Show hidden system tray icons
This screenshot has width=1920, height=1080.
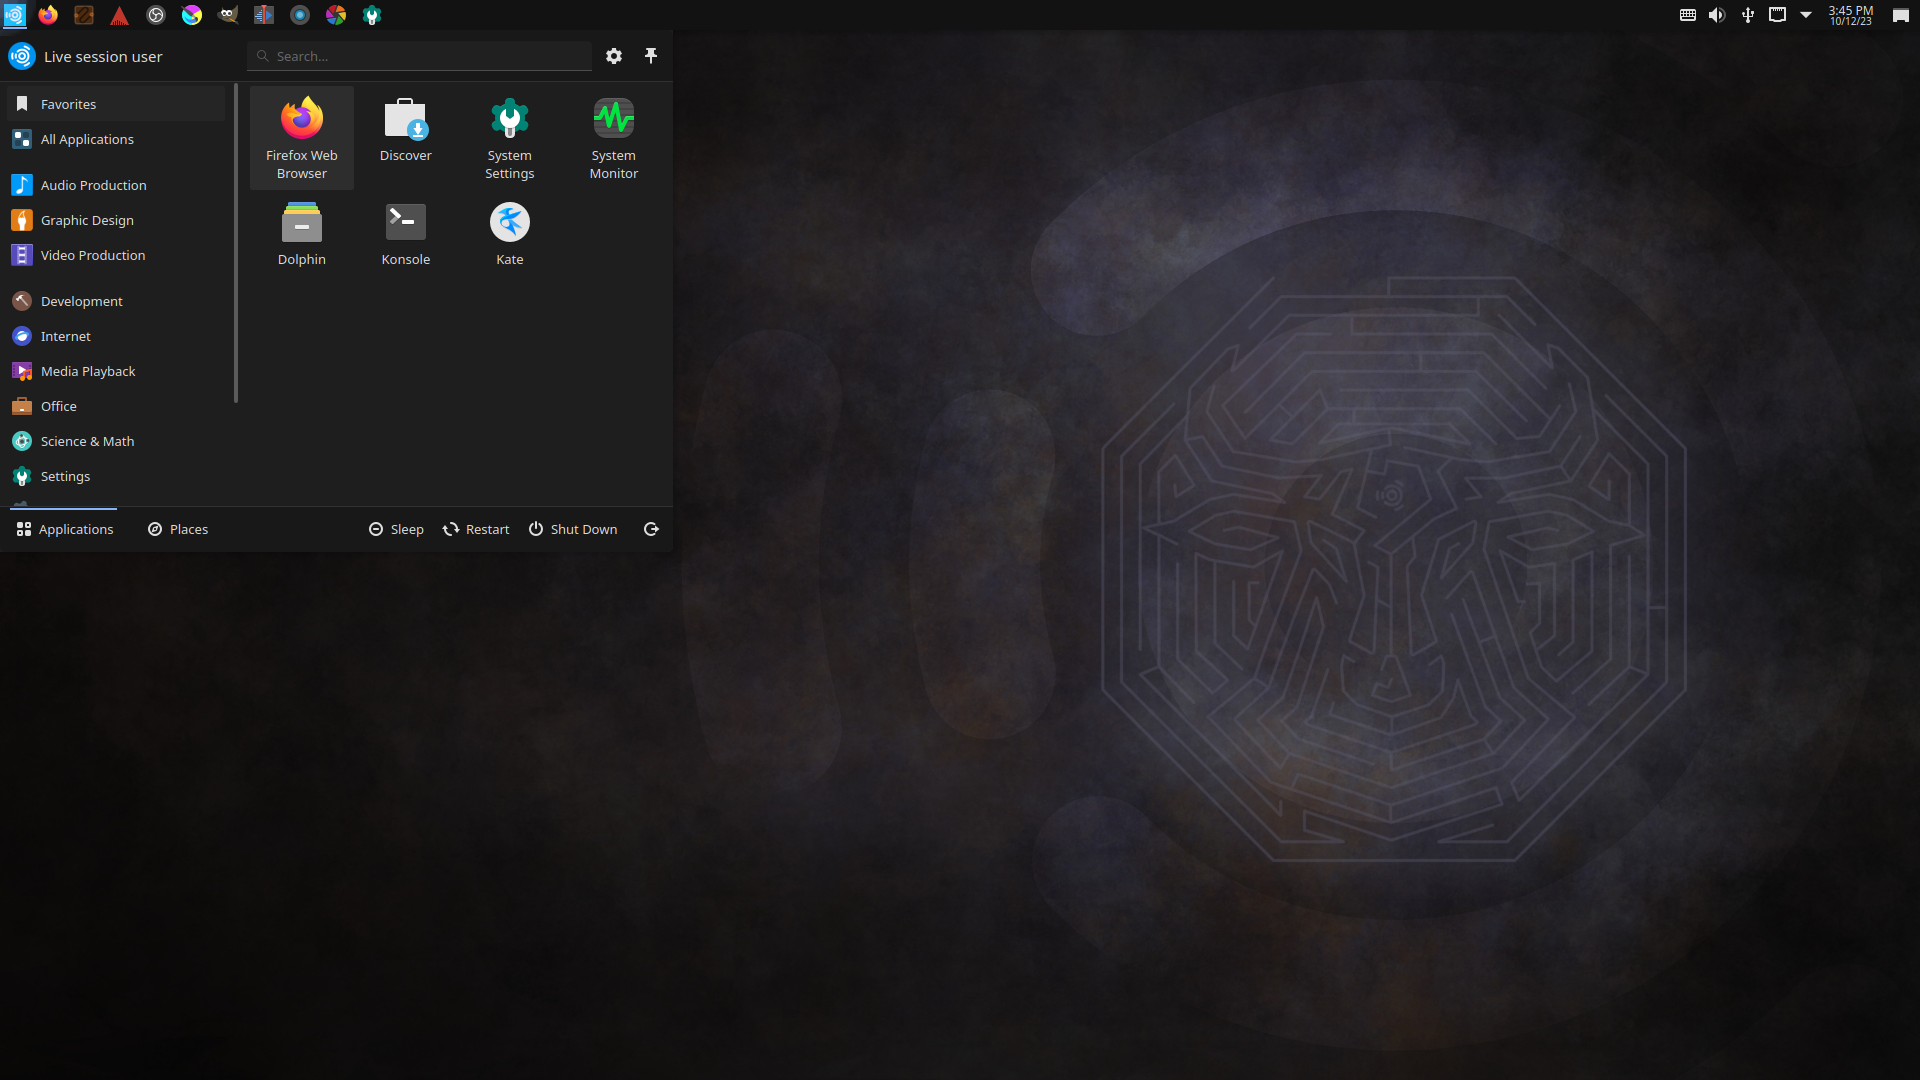[x=1806, y=15]
